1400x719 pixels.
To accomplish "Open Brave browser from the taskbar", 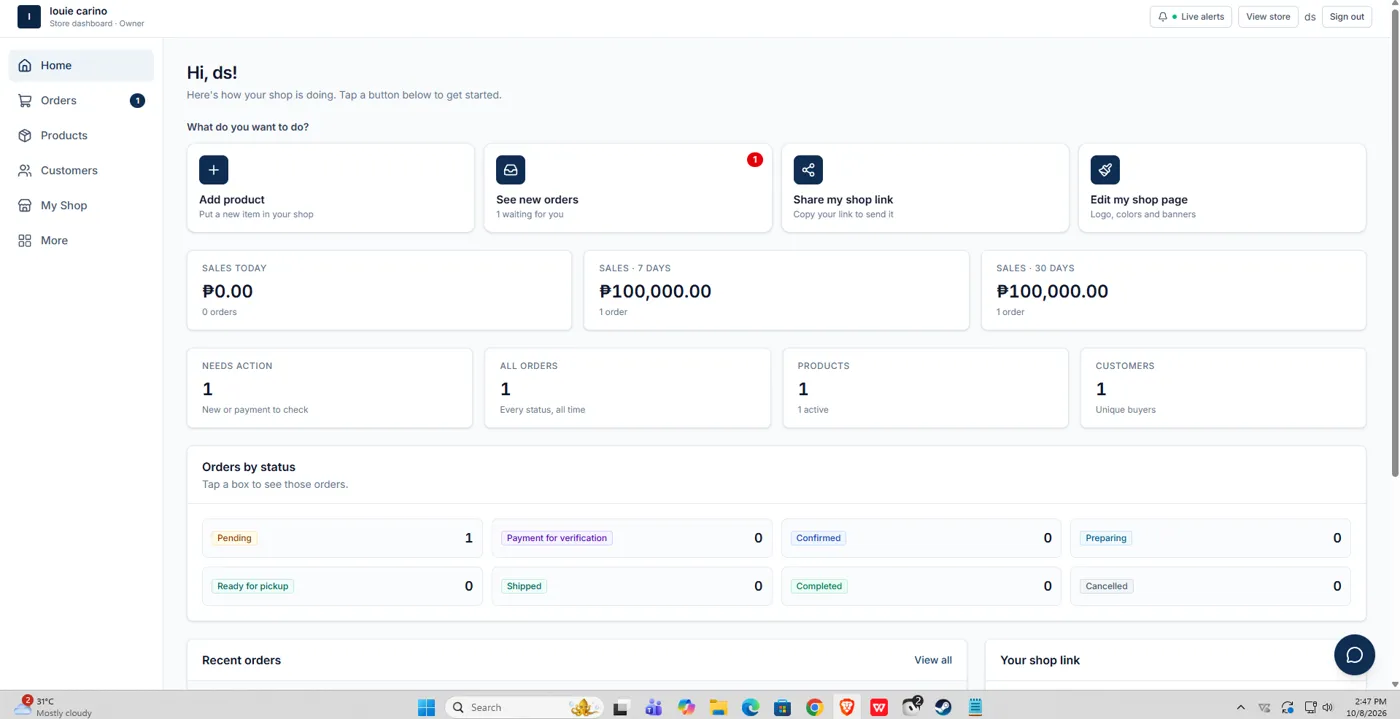I will [847, 707].
